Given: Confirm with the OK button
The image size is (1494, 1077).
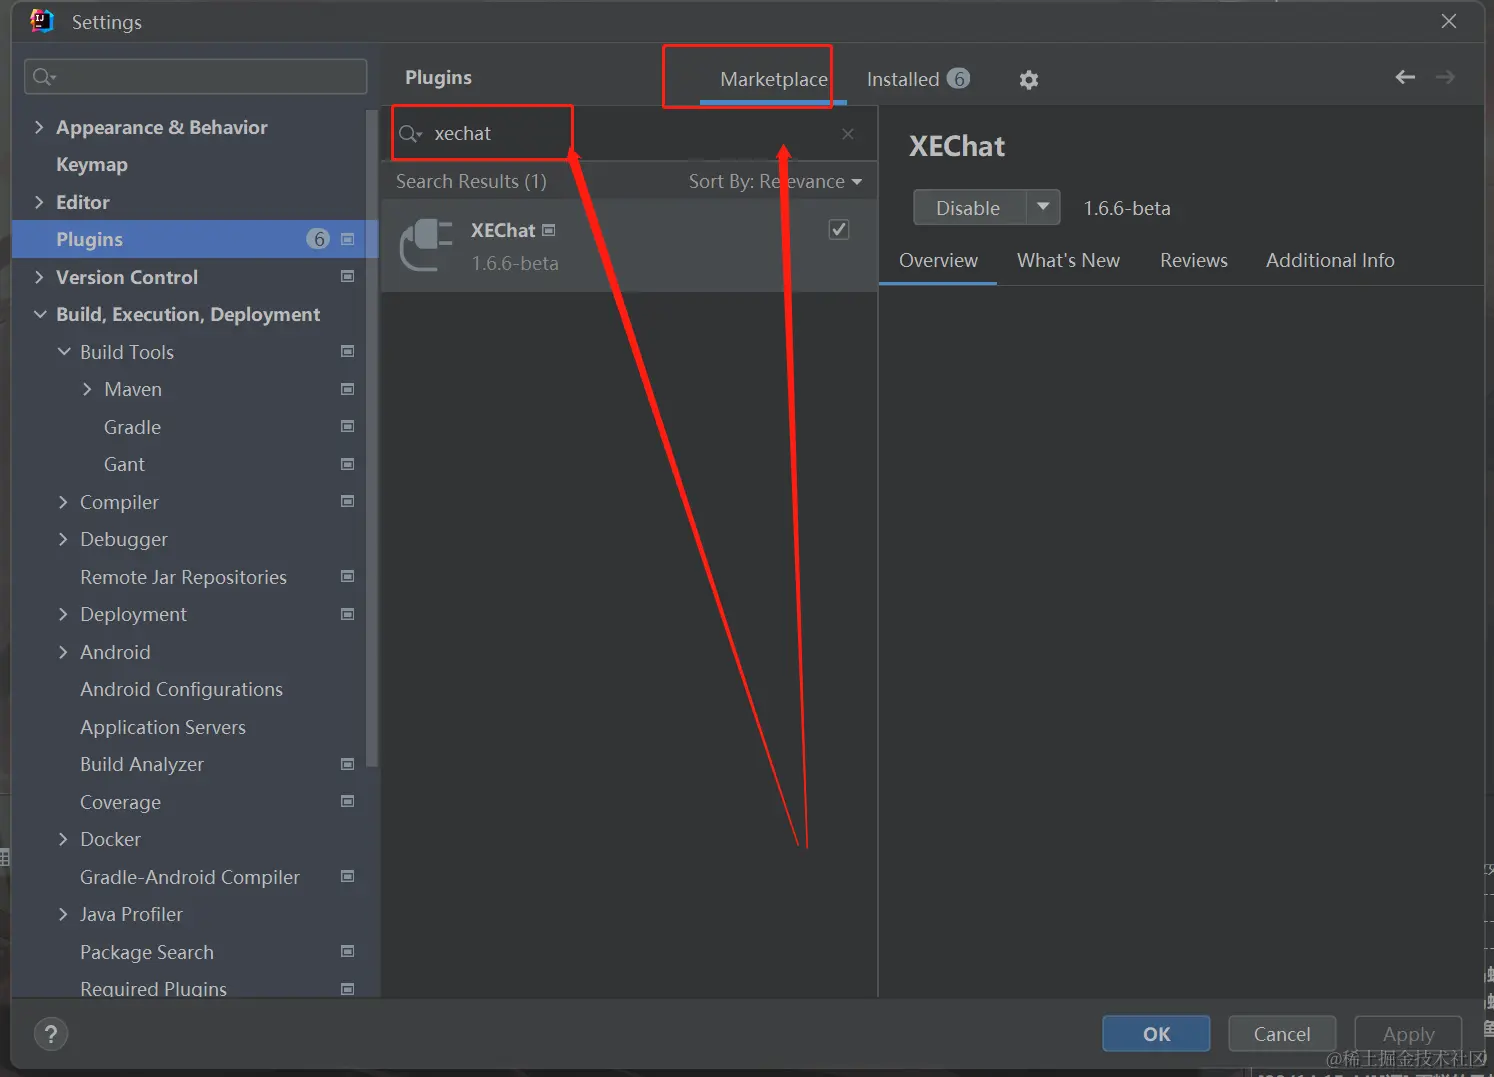Looking at the screenshot, I should pos(1156,1034).
